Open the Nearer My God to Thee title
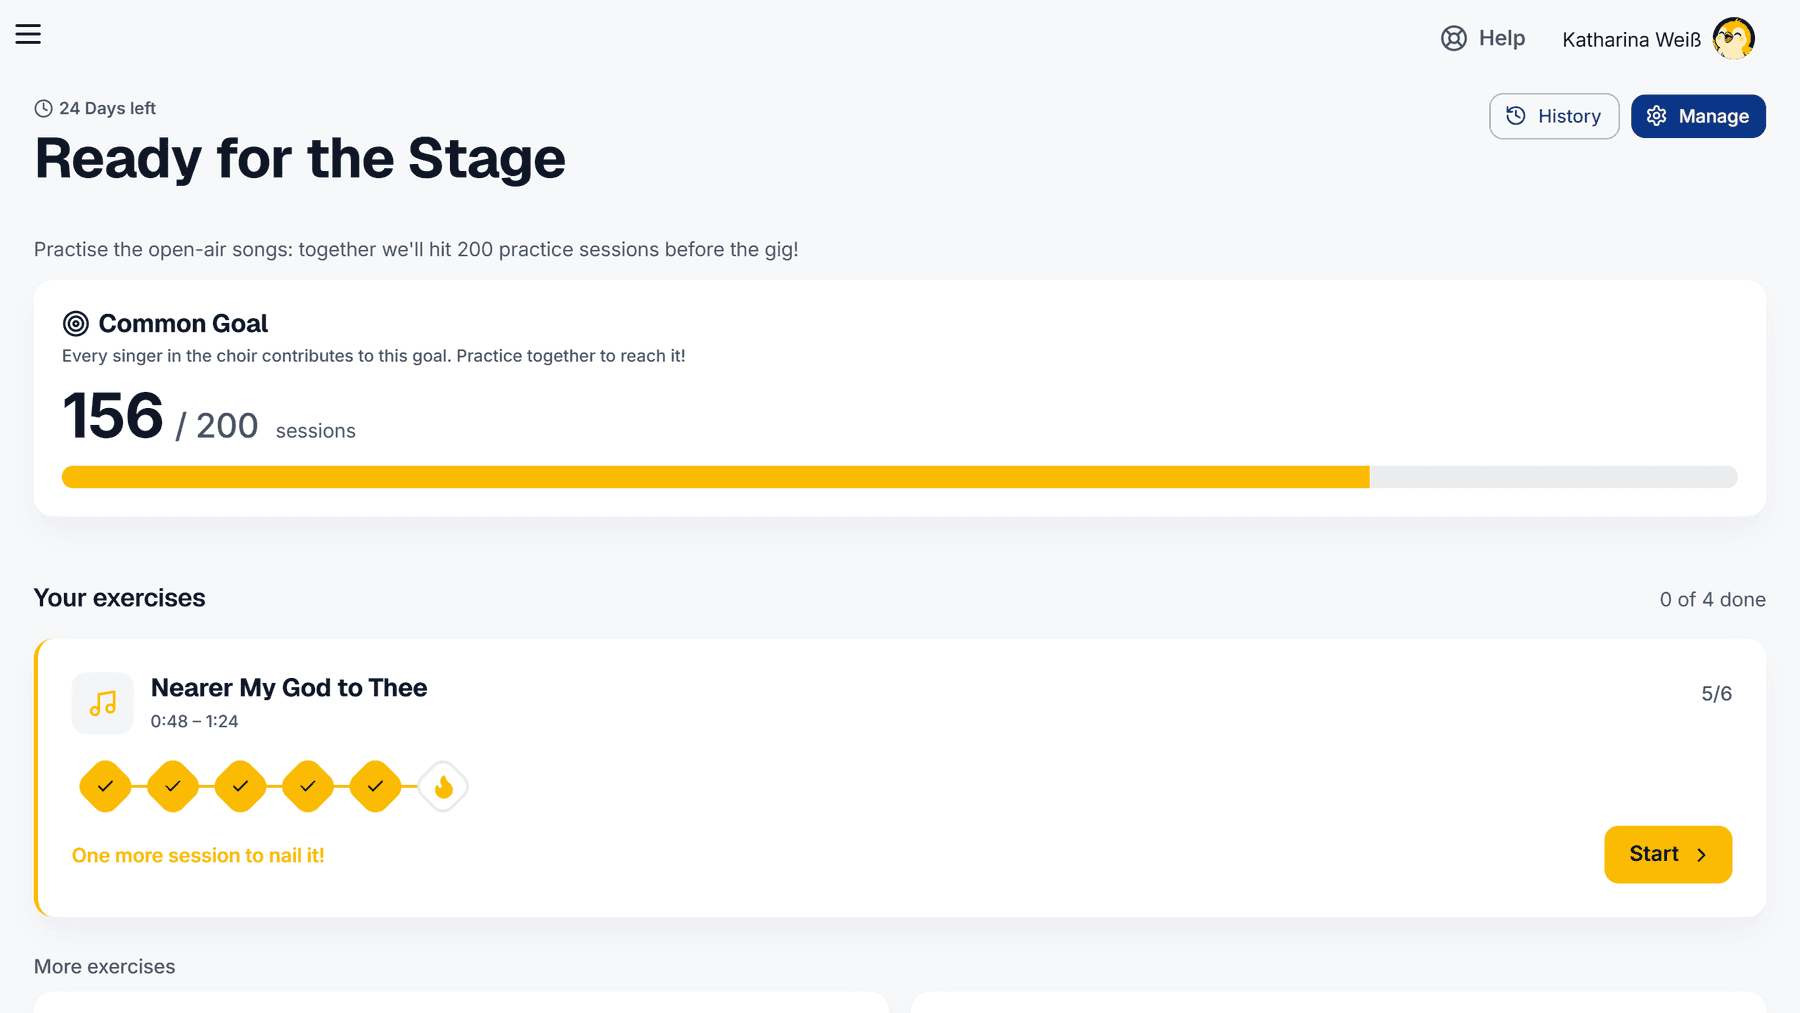Image resolution: width=1800 pixels, height=1013 pixels. tap(289, 688)
